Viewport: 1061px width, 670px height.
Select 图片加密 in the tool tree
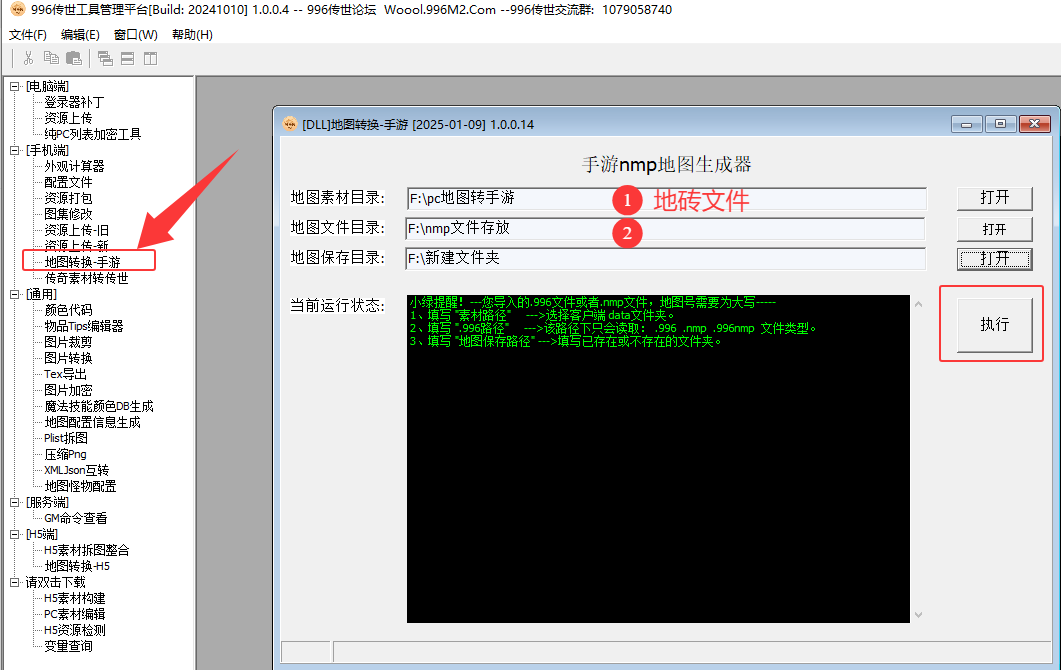click(68, 390)
